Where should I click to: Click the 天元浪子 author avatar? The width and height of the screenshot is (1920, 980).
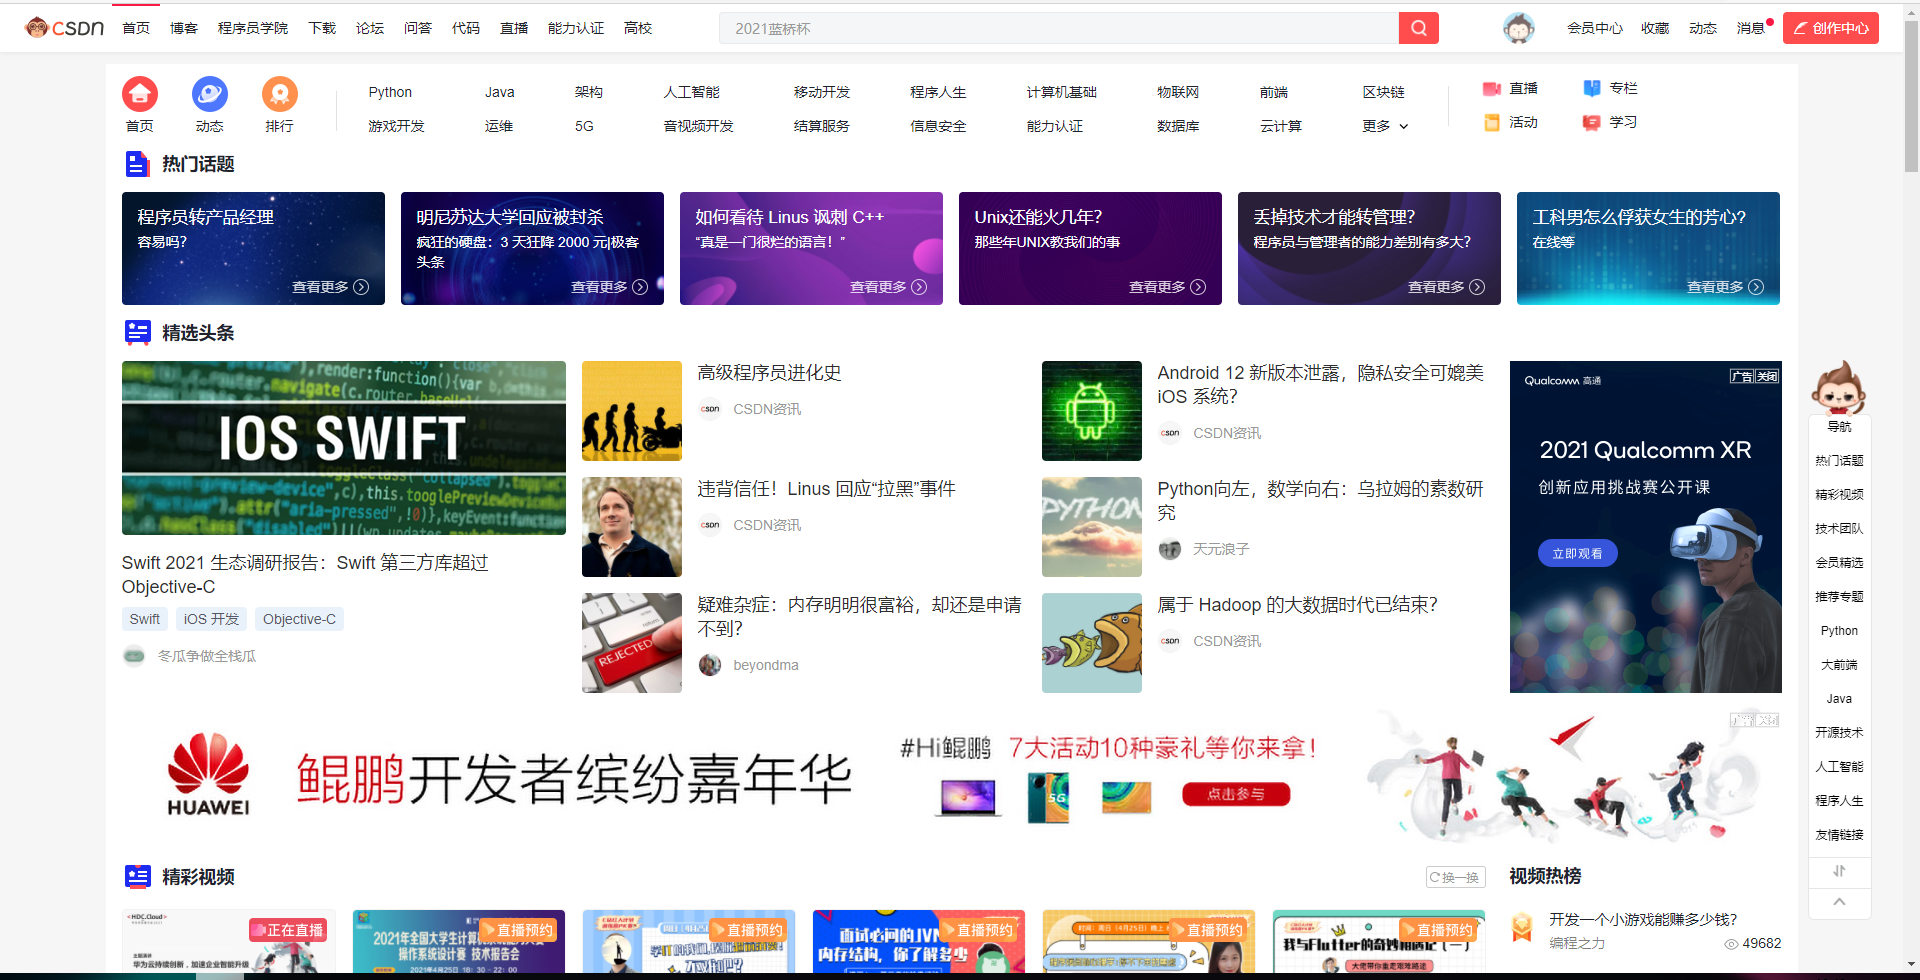click(1170, 549)
